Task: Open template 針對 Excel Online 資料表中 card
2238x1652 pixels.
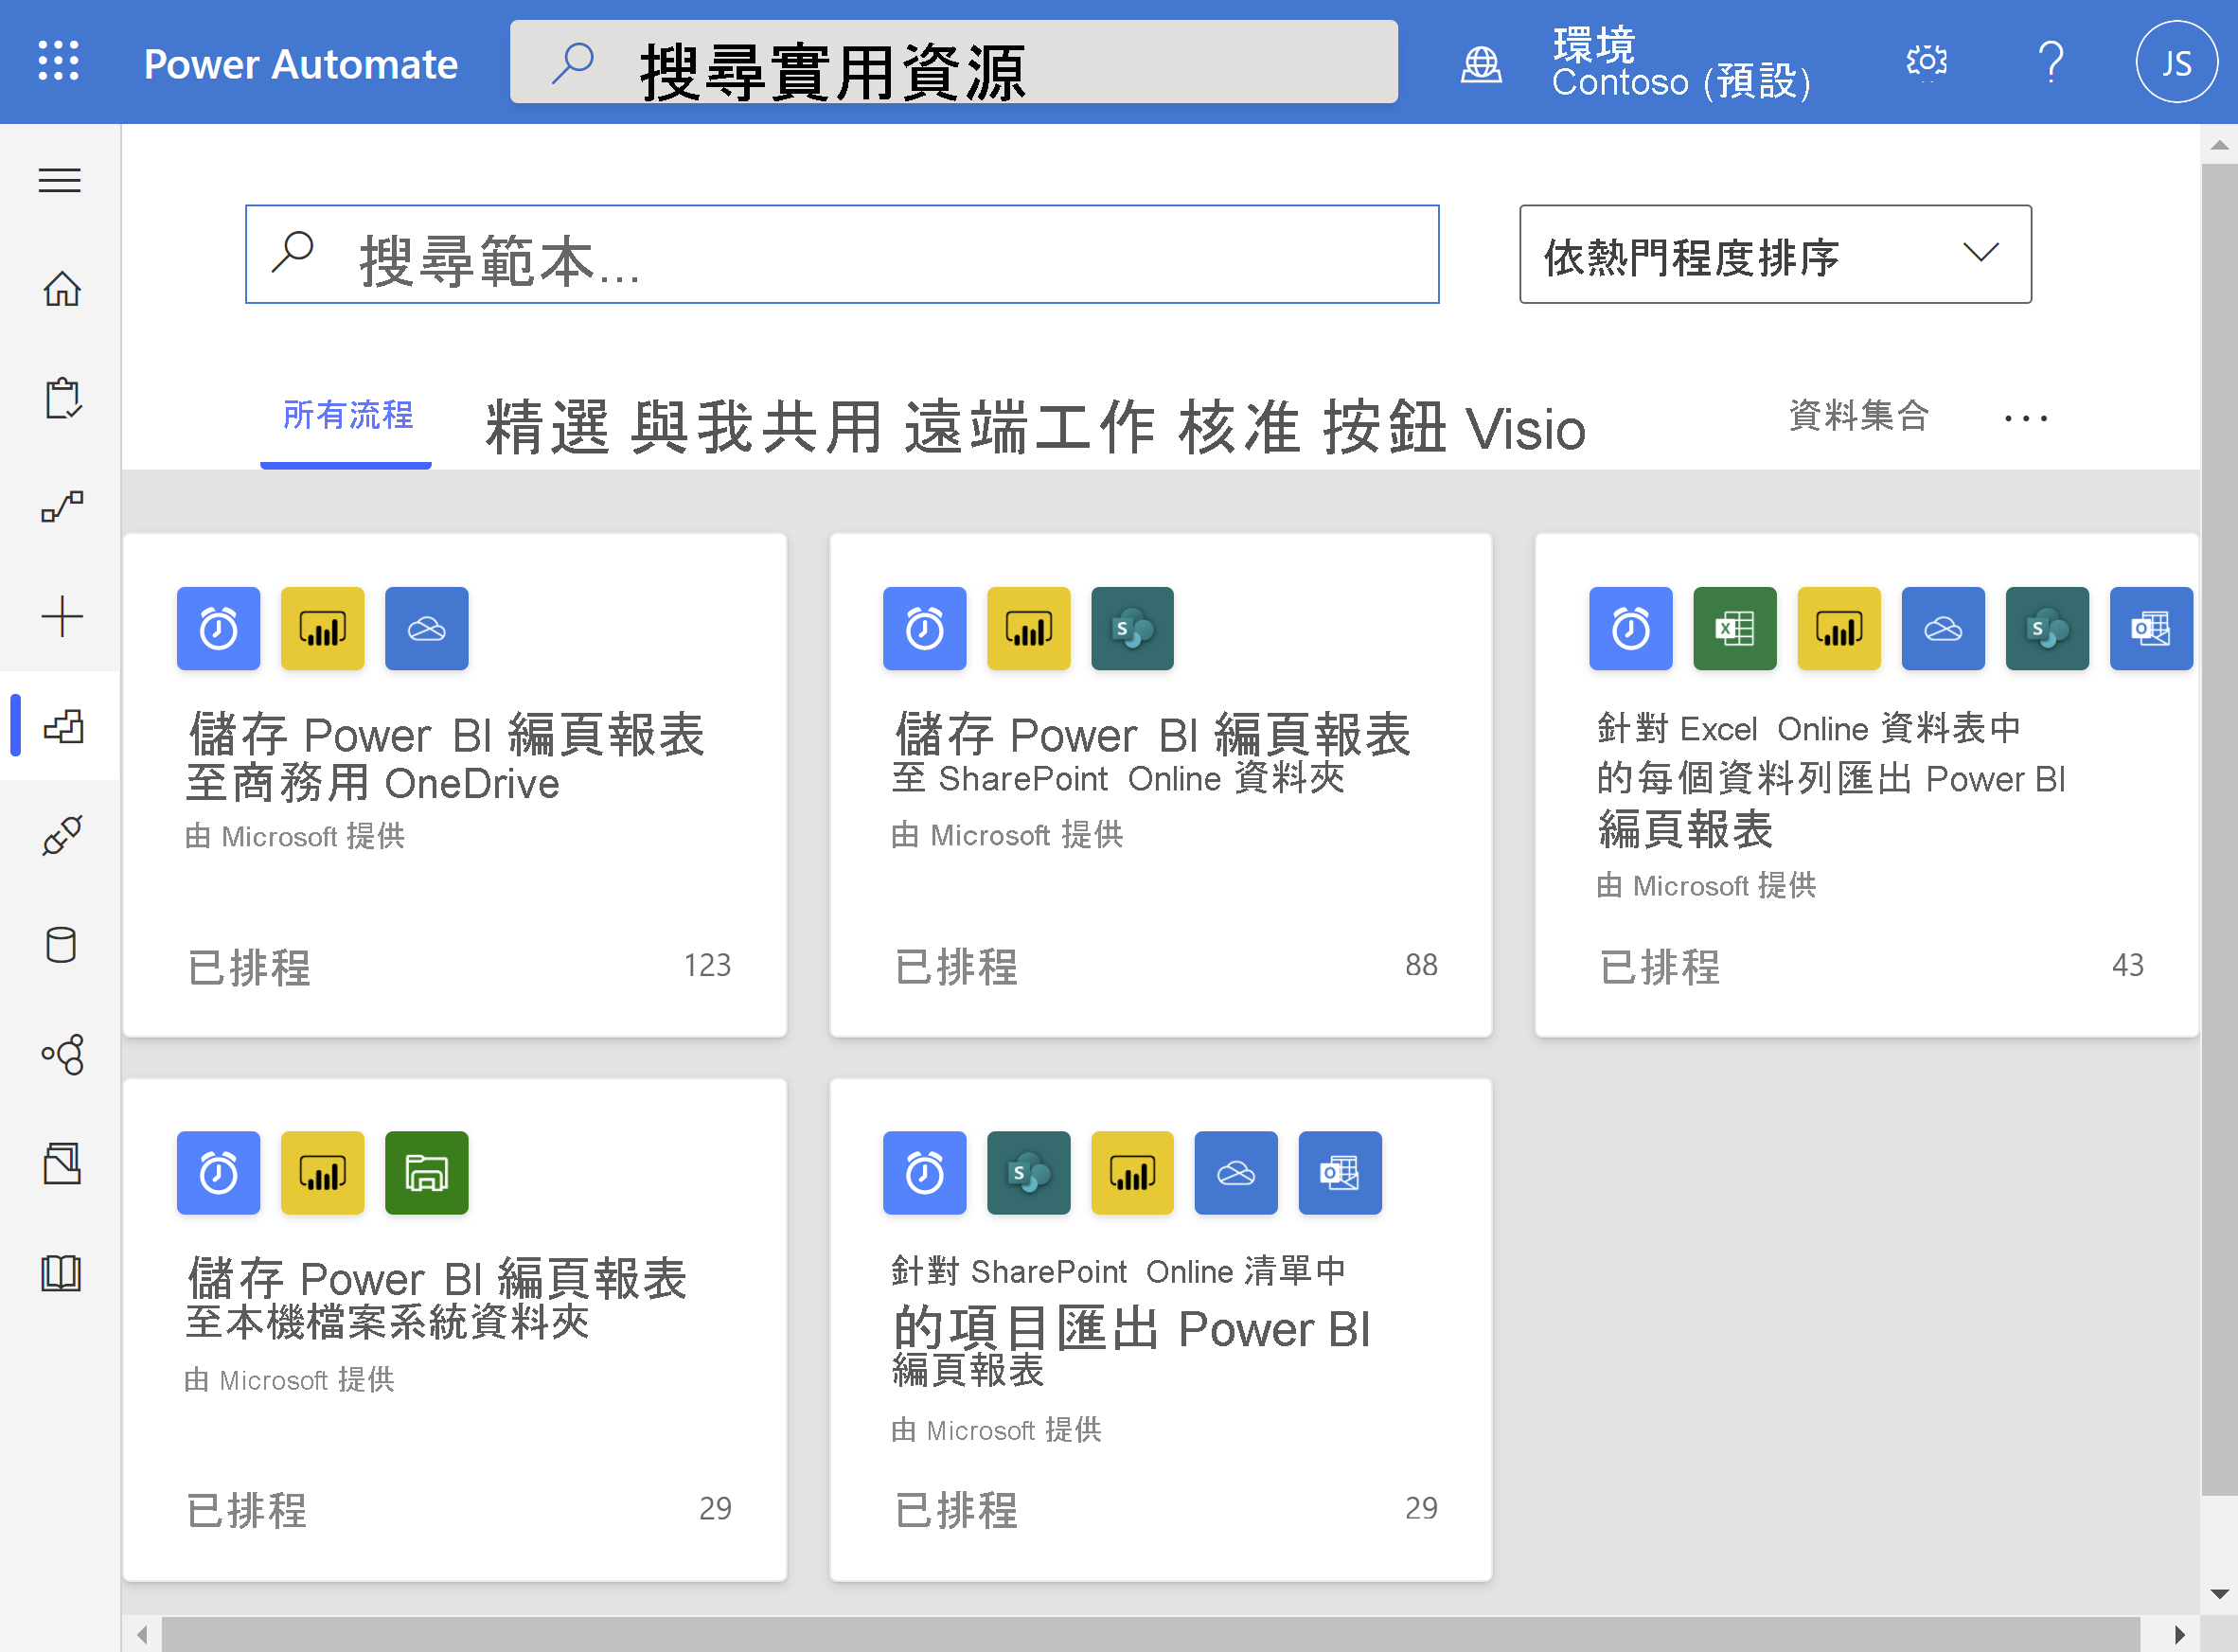Action: (x=1866, y=785)
